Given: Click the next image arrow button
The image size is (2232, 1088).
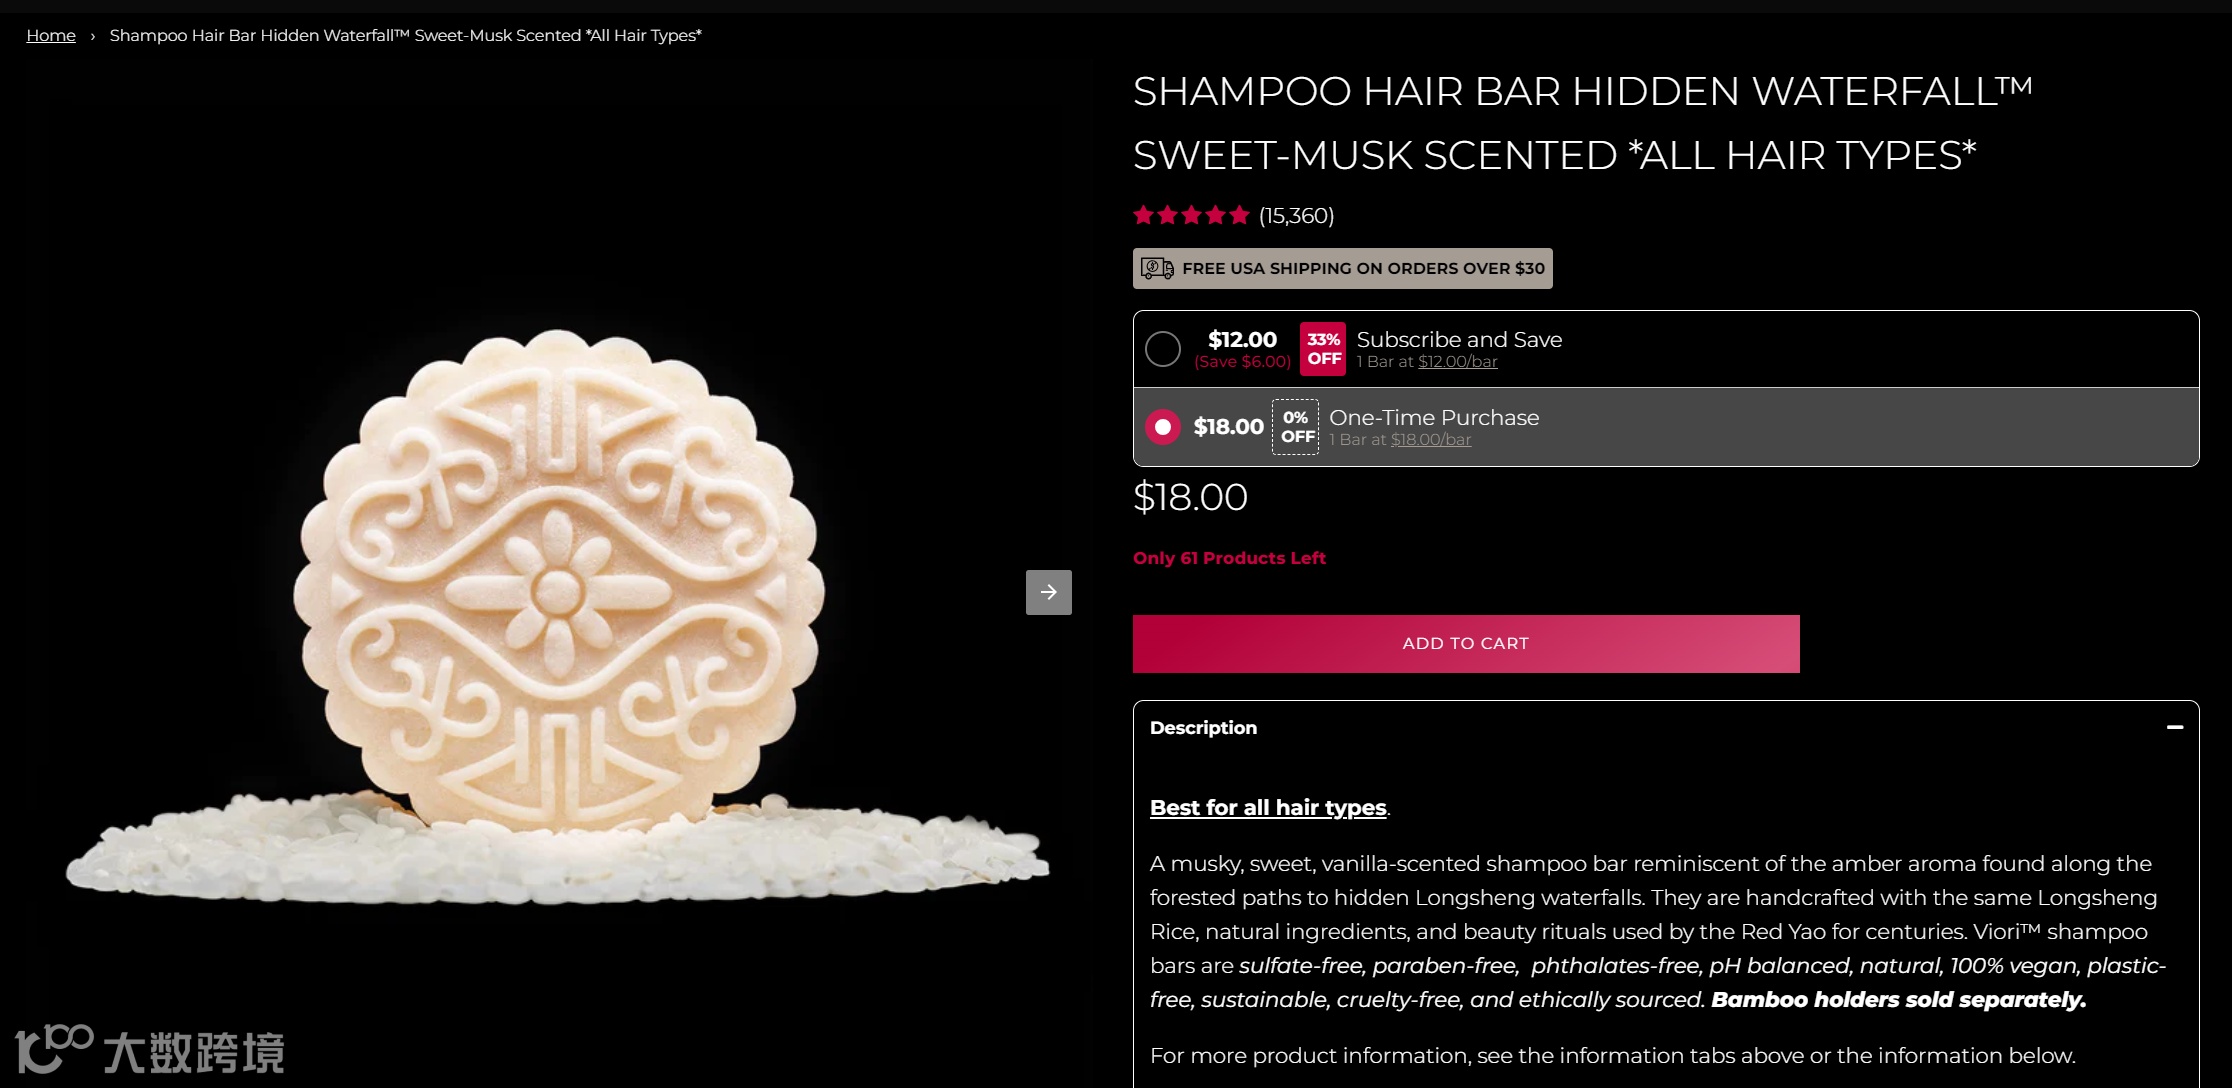Looking at the screenshot, I should pos(1048,592).
